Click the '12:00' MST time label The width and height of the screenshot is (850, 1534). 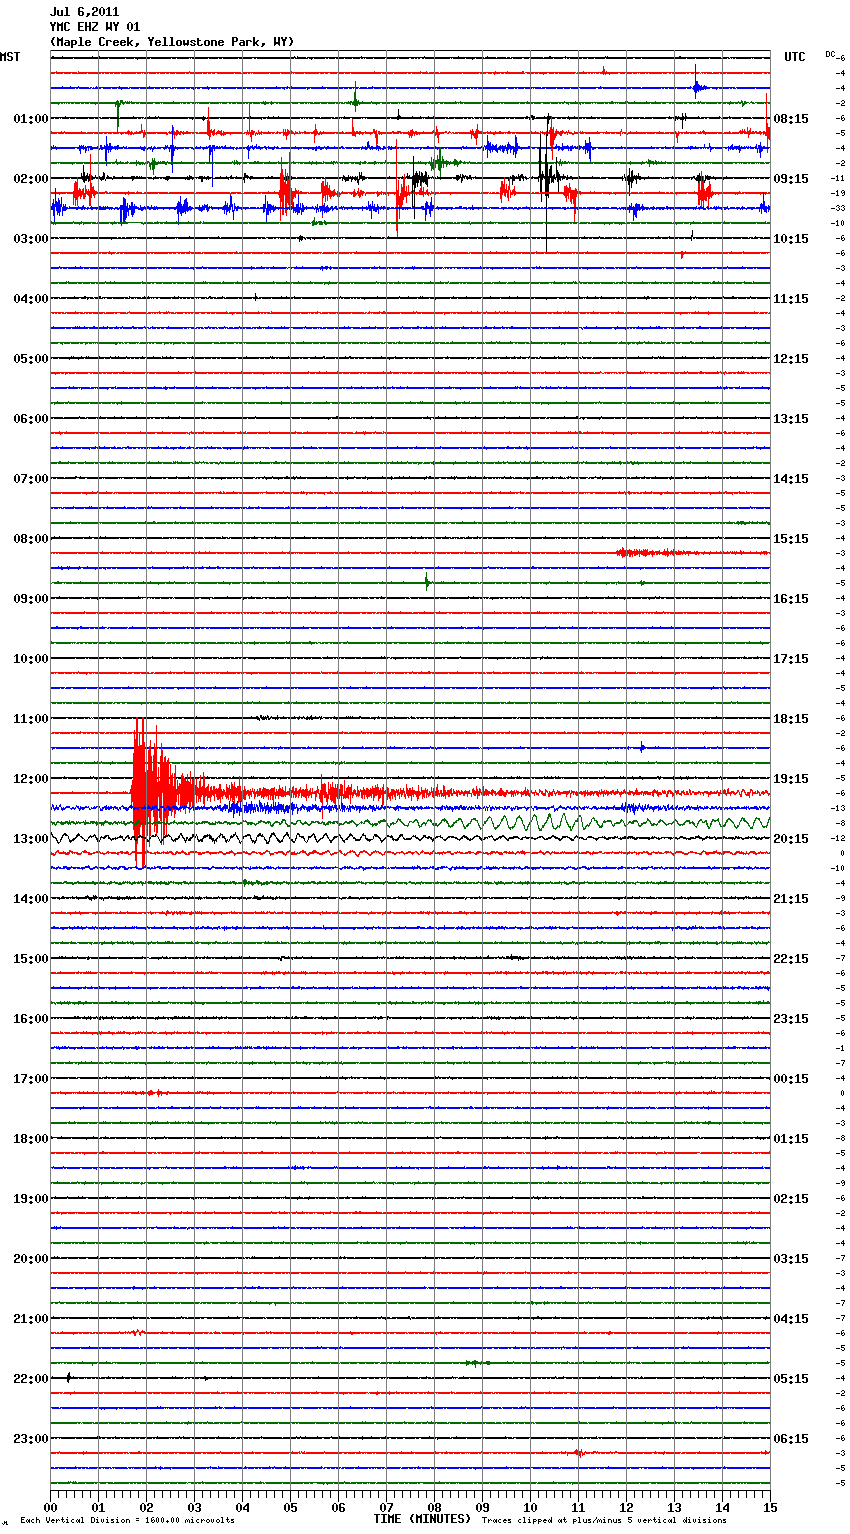click(x=30, y=779)
